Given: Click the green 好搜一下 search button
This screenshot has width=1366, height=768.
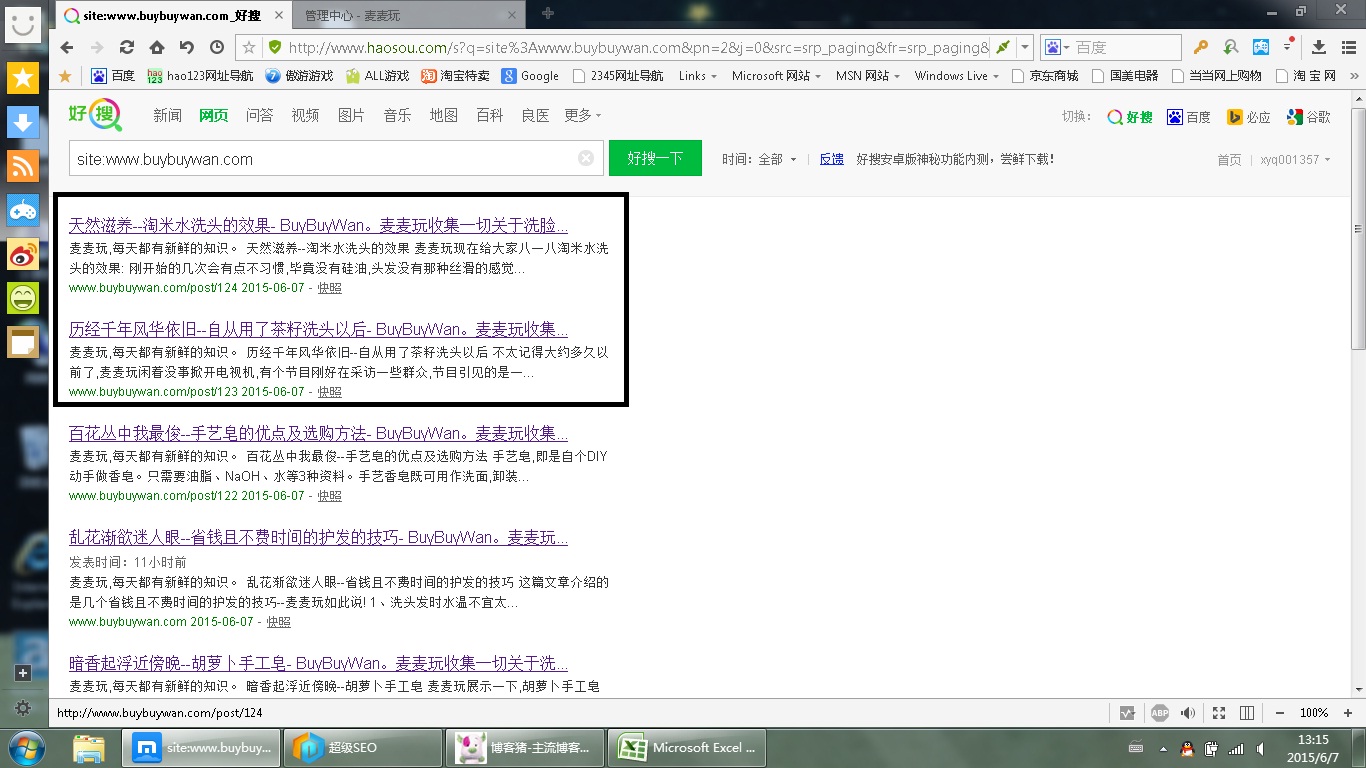Looking at the screenshot, I should pyautogui.click(x=655, y=158).
